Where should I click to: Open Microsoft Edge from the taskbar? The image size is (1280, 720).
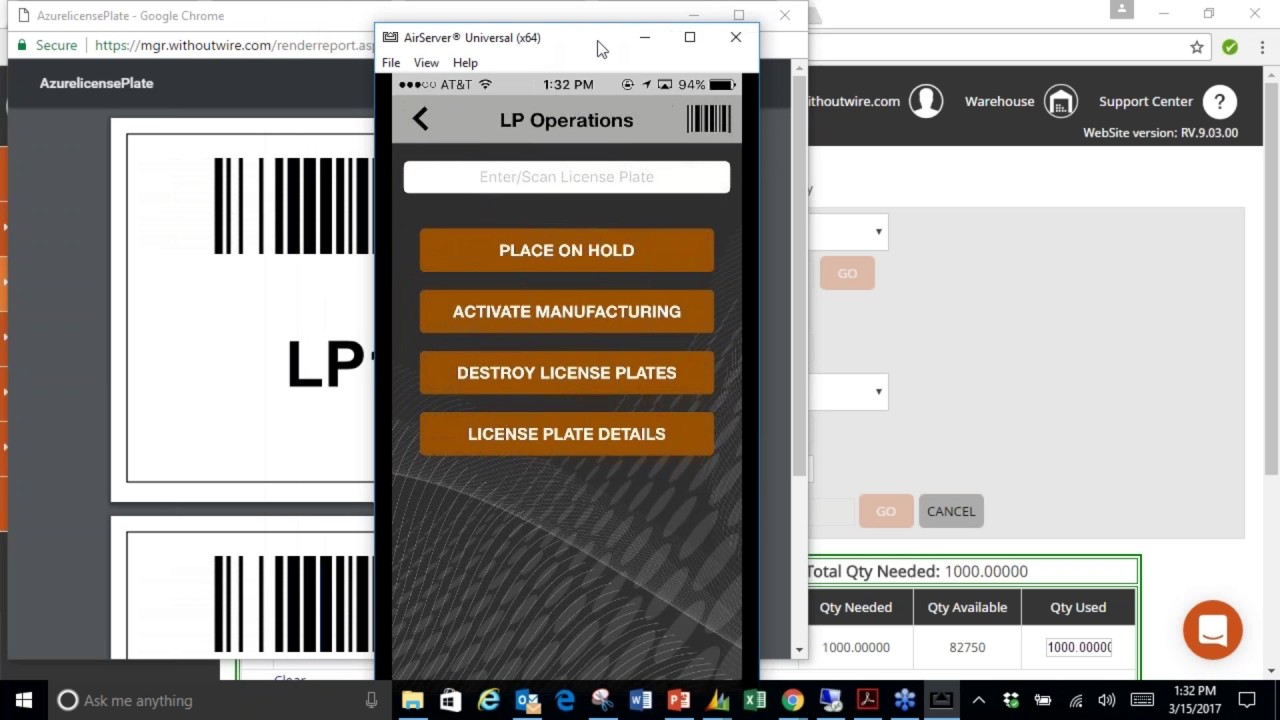coord(565,700)
